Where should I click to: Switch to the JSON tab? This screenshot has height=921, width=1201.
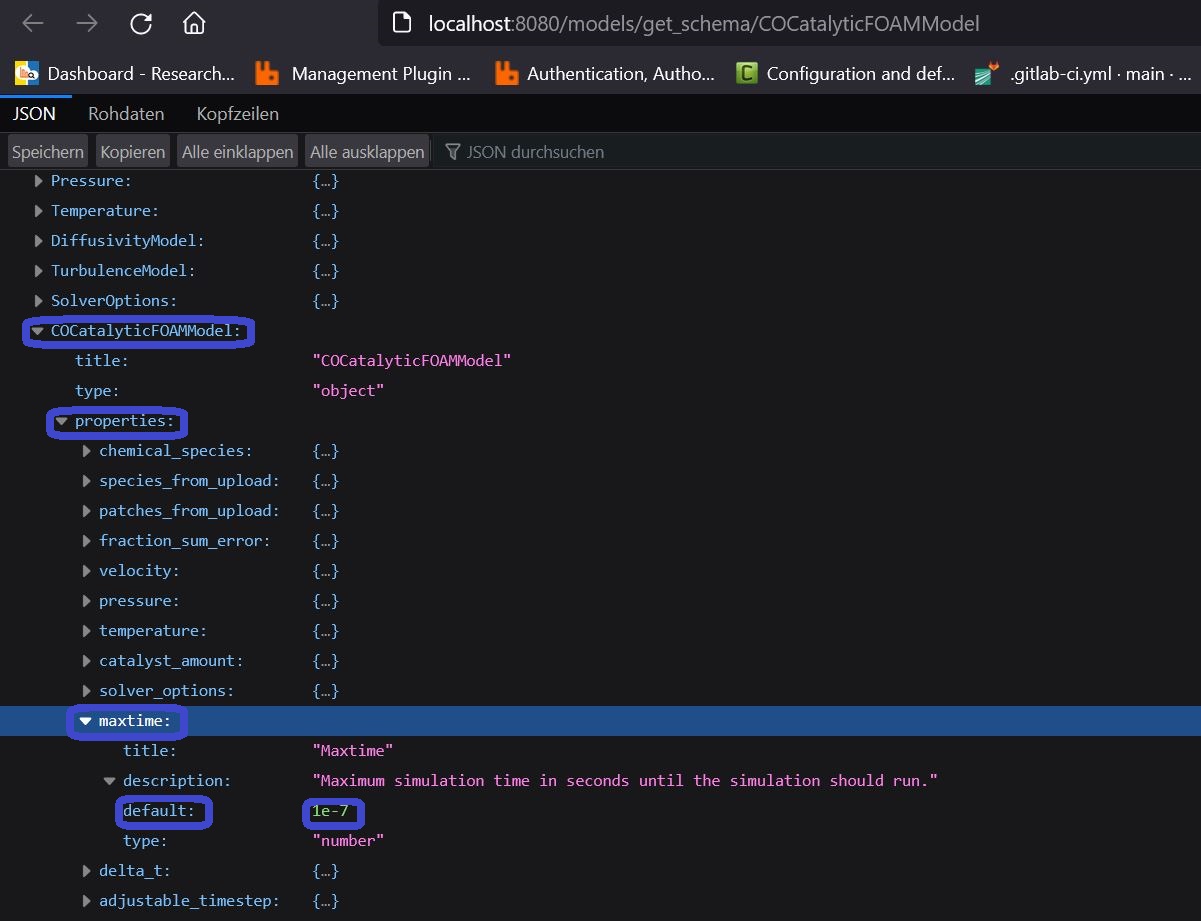pos(34,114)
